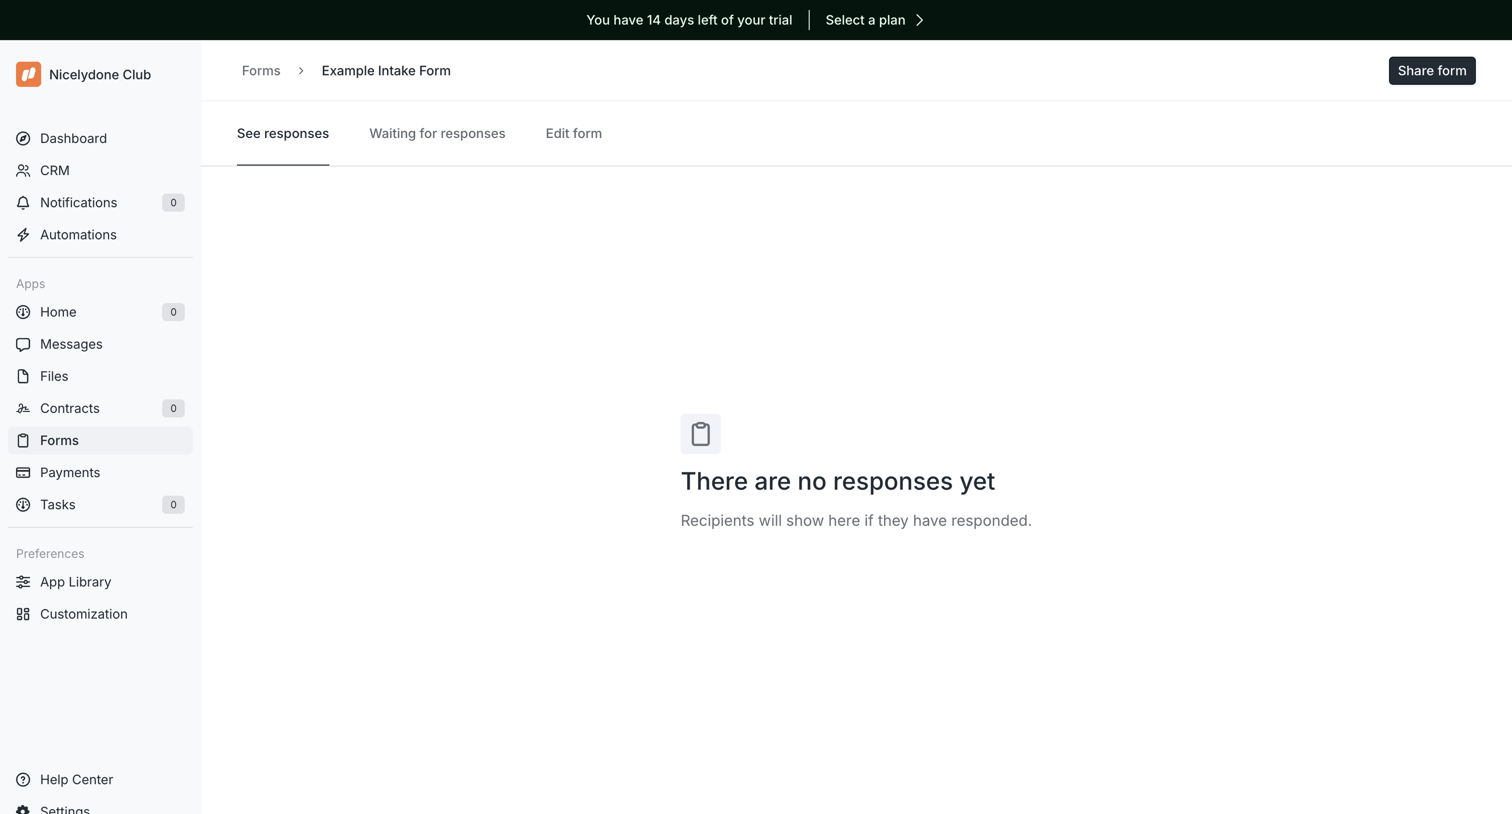The image size is (1512, 814).
Task: Click the Select a plan link
Action: [x=865, y=20]
